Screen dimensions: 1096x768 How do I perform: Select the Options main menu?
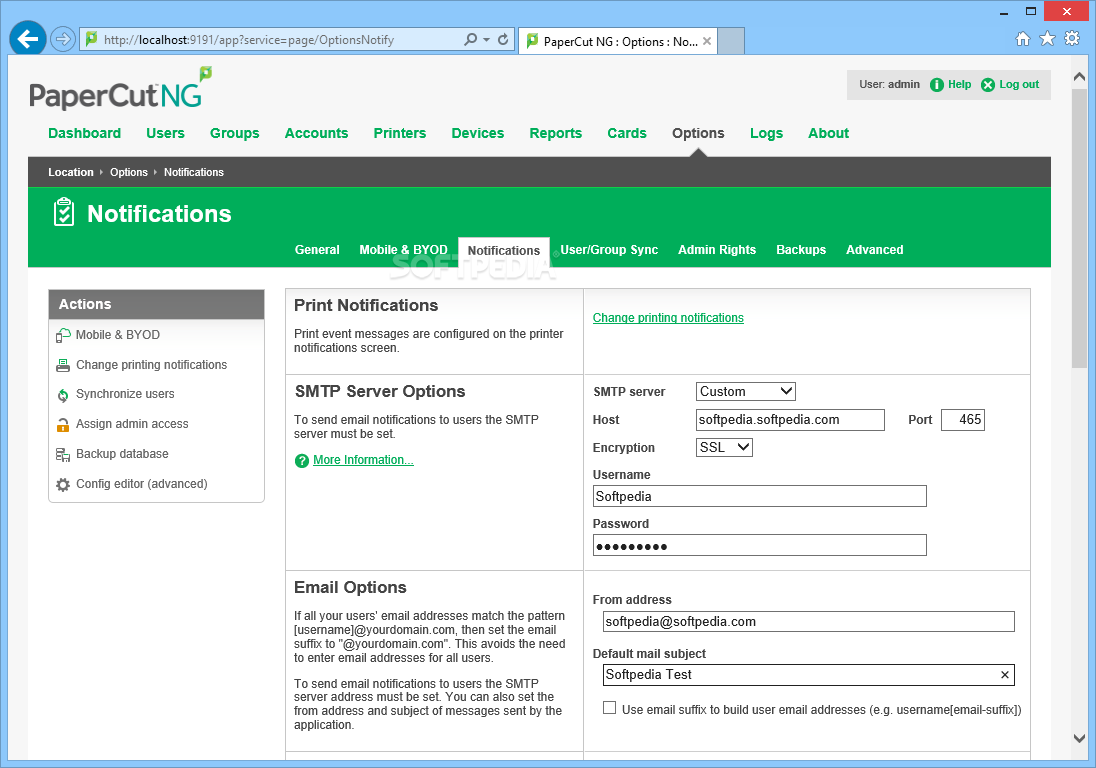click(698, 133)
